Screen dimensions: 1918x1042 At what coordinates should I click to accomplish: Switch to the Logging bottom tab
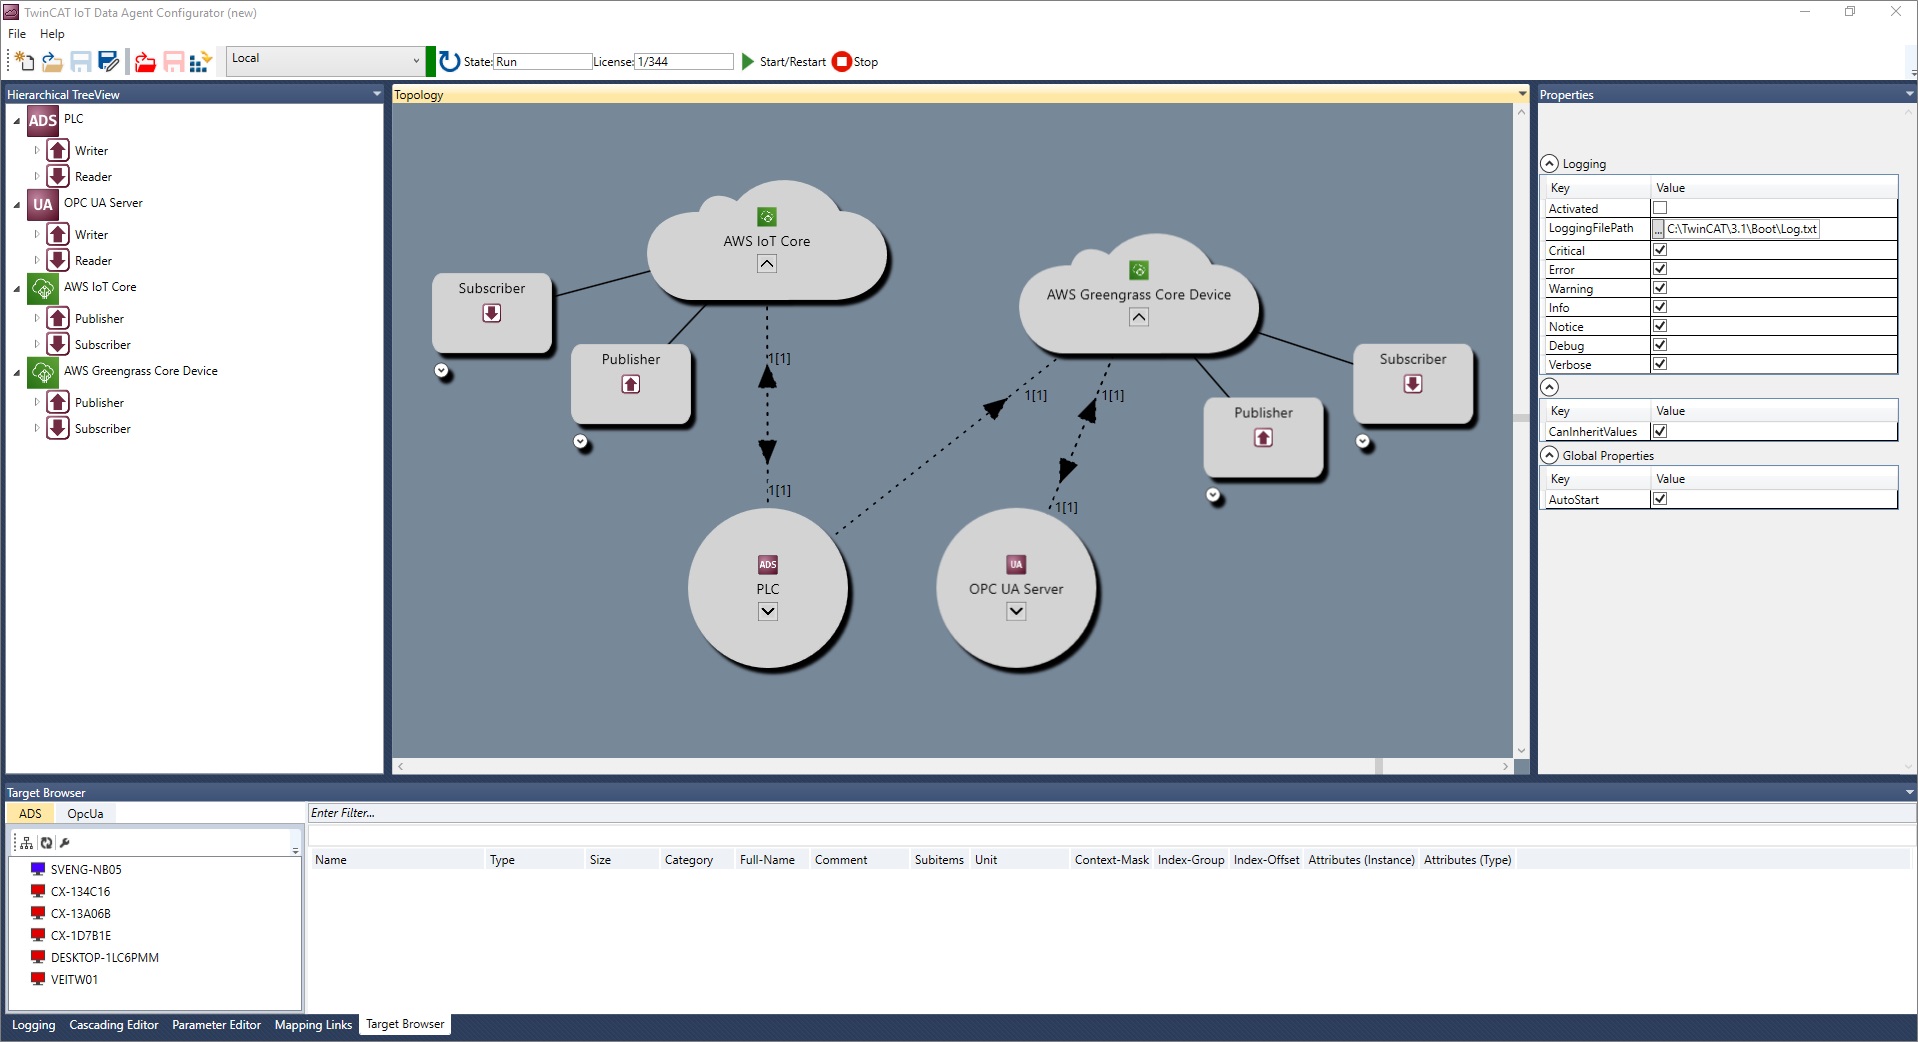[x=34, y=1025]
